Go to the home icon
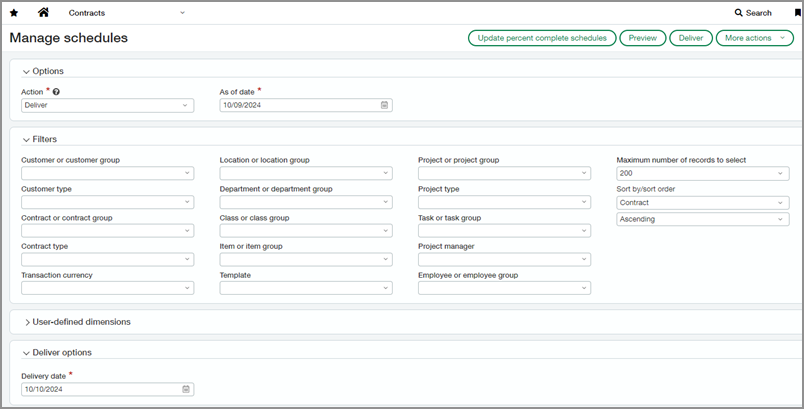The height and width of the screenshot is (409, 804). click(43, 13)
